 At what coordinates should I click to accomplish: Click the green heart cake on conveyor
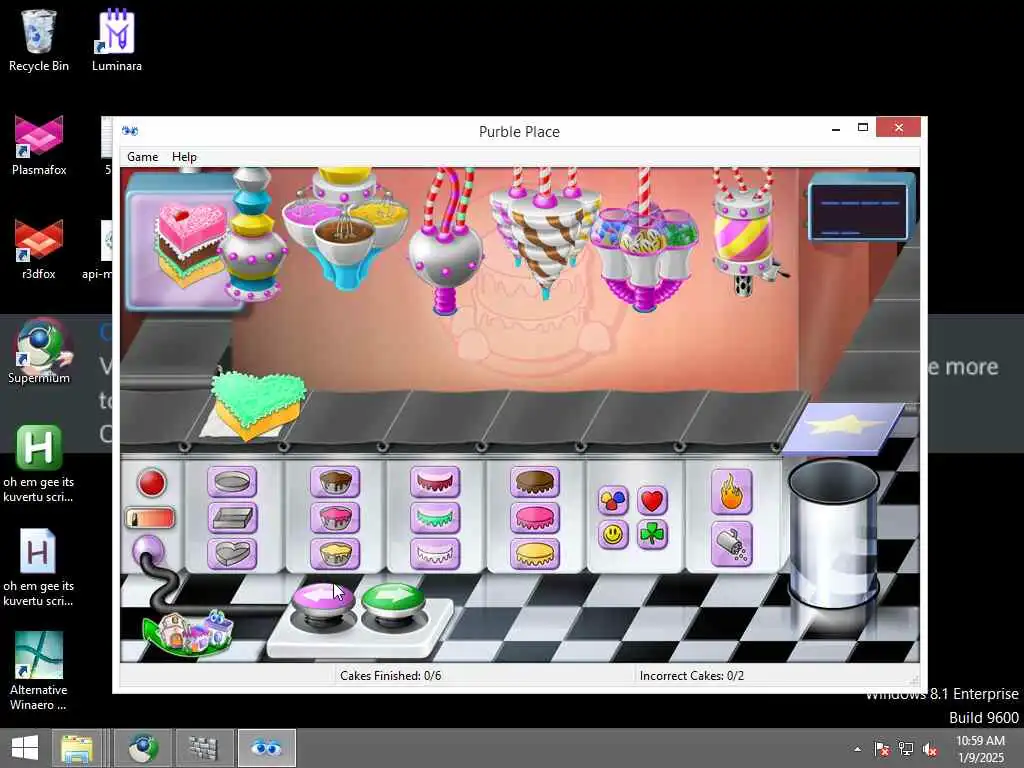pos(257,405)
